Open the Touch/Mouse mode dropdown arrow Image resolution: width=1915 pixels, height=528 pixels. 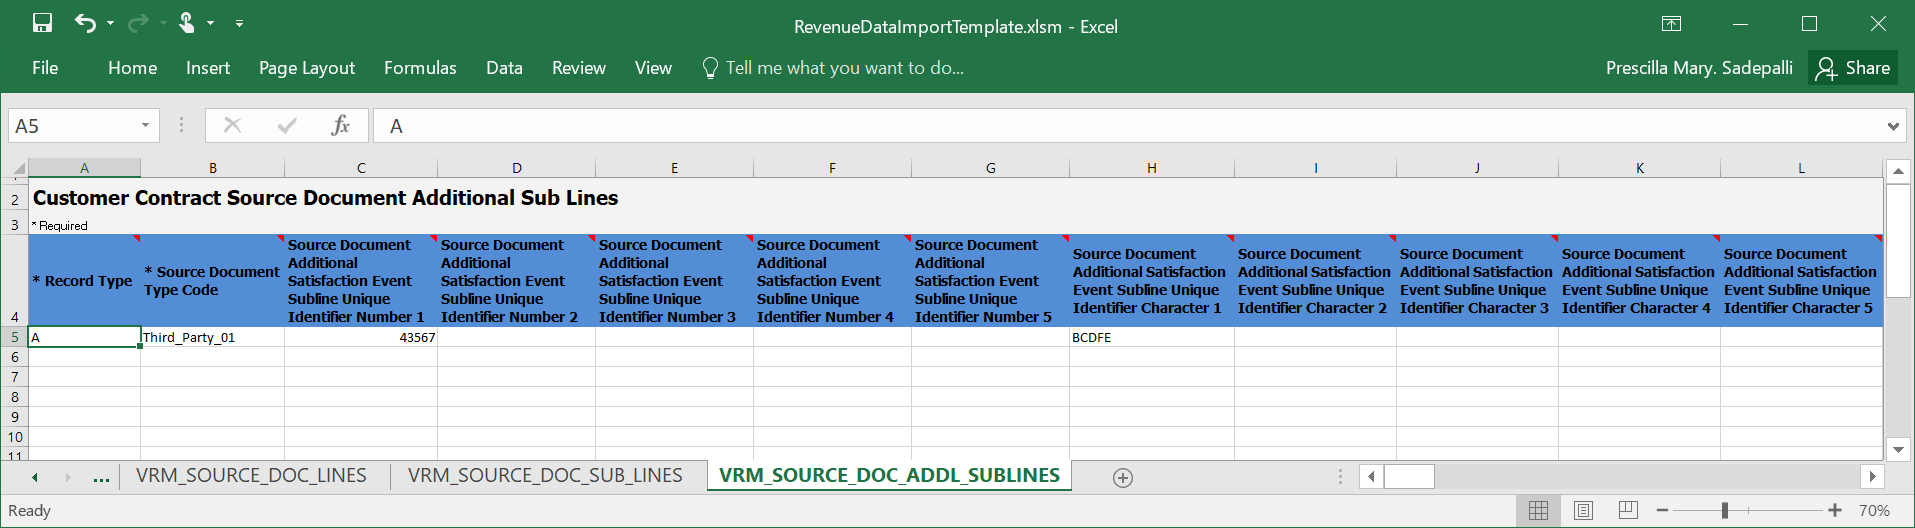[x=210, y=23]
